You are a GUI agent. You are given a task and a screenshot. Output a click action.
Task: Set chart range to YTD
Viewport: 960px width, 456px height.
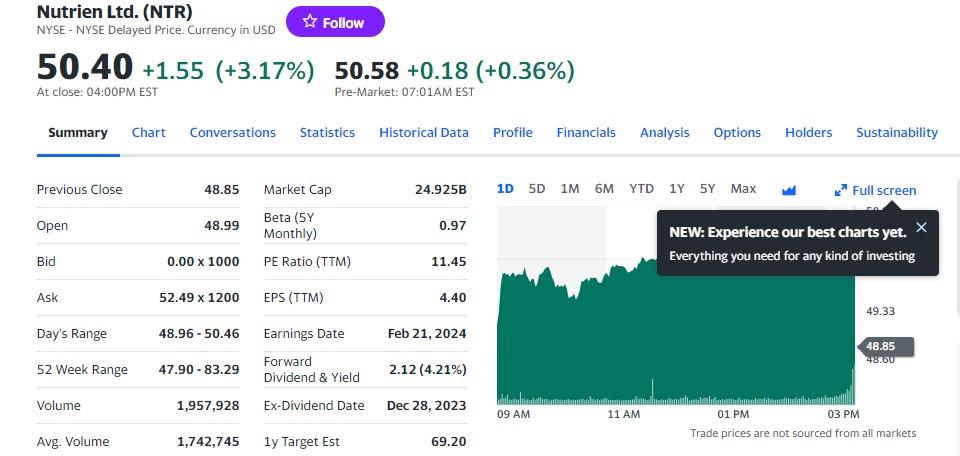coord(641,189)
